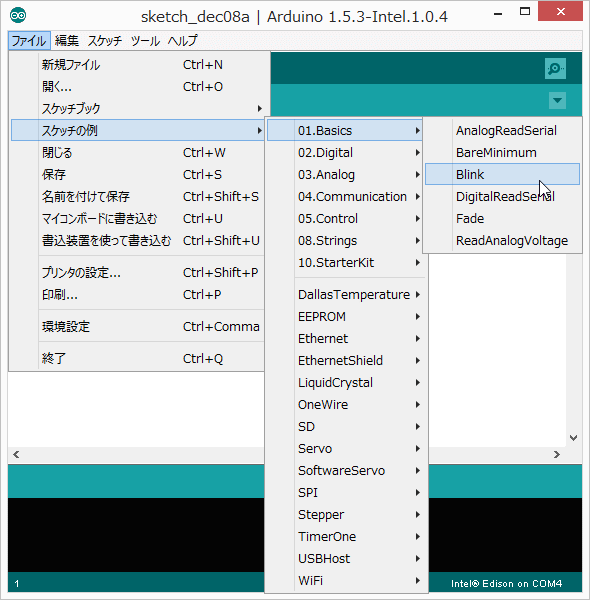Select 保存 menu entry
Image resolution: width=590 pixels, height=600 pixels.
(138, 174)
